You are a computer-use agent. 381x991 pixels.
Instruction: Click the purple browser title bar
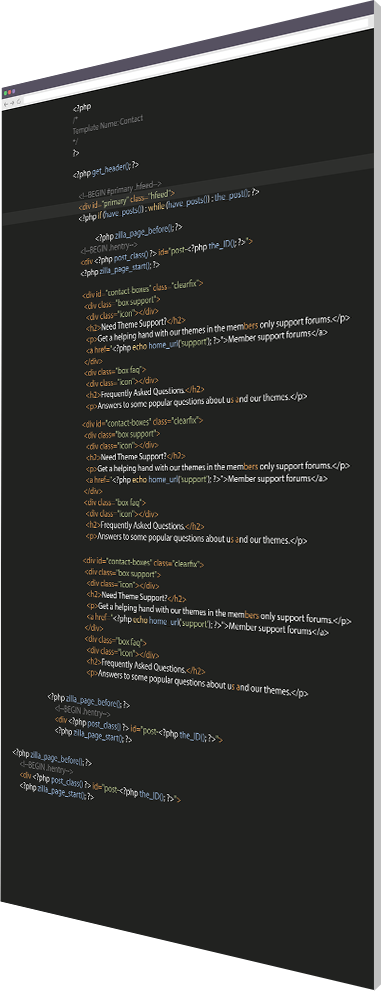coord(190,47)
